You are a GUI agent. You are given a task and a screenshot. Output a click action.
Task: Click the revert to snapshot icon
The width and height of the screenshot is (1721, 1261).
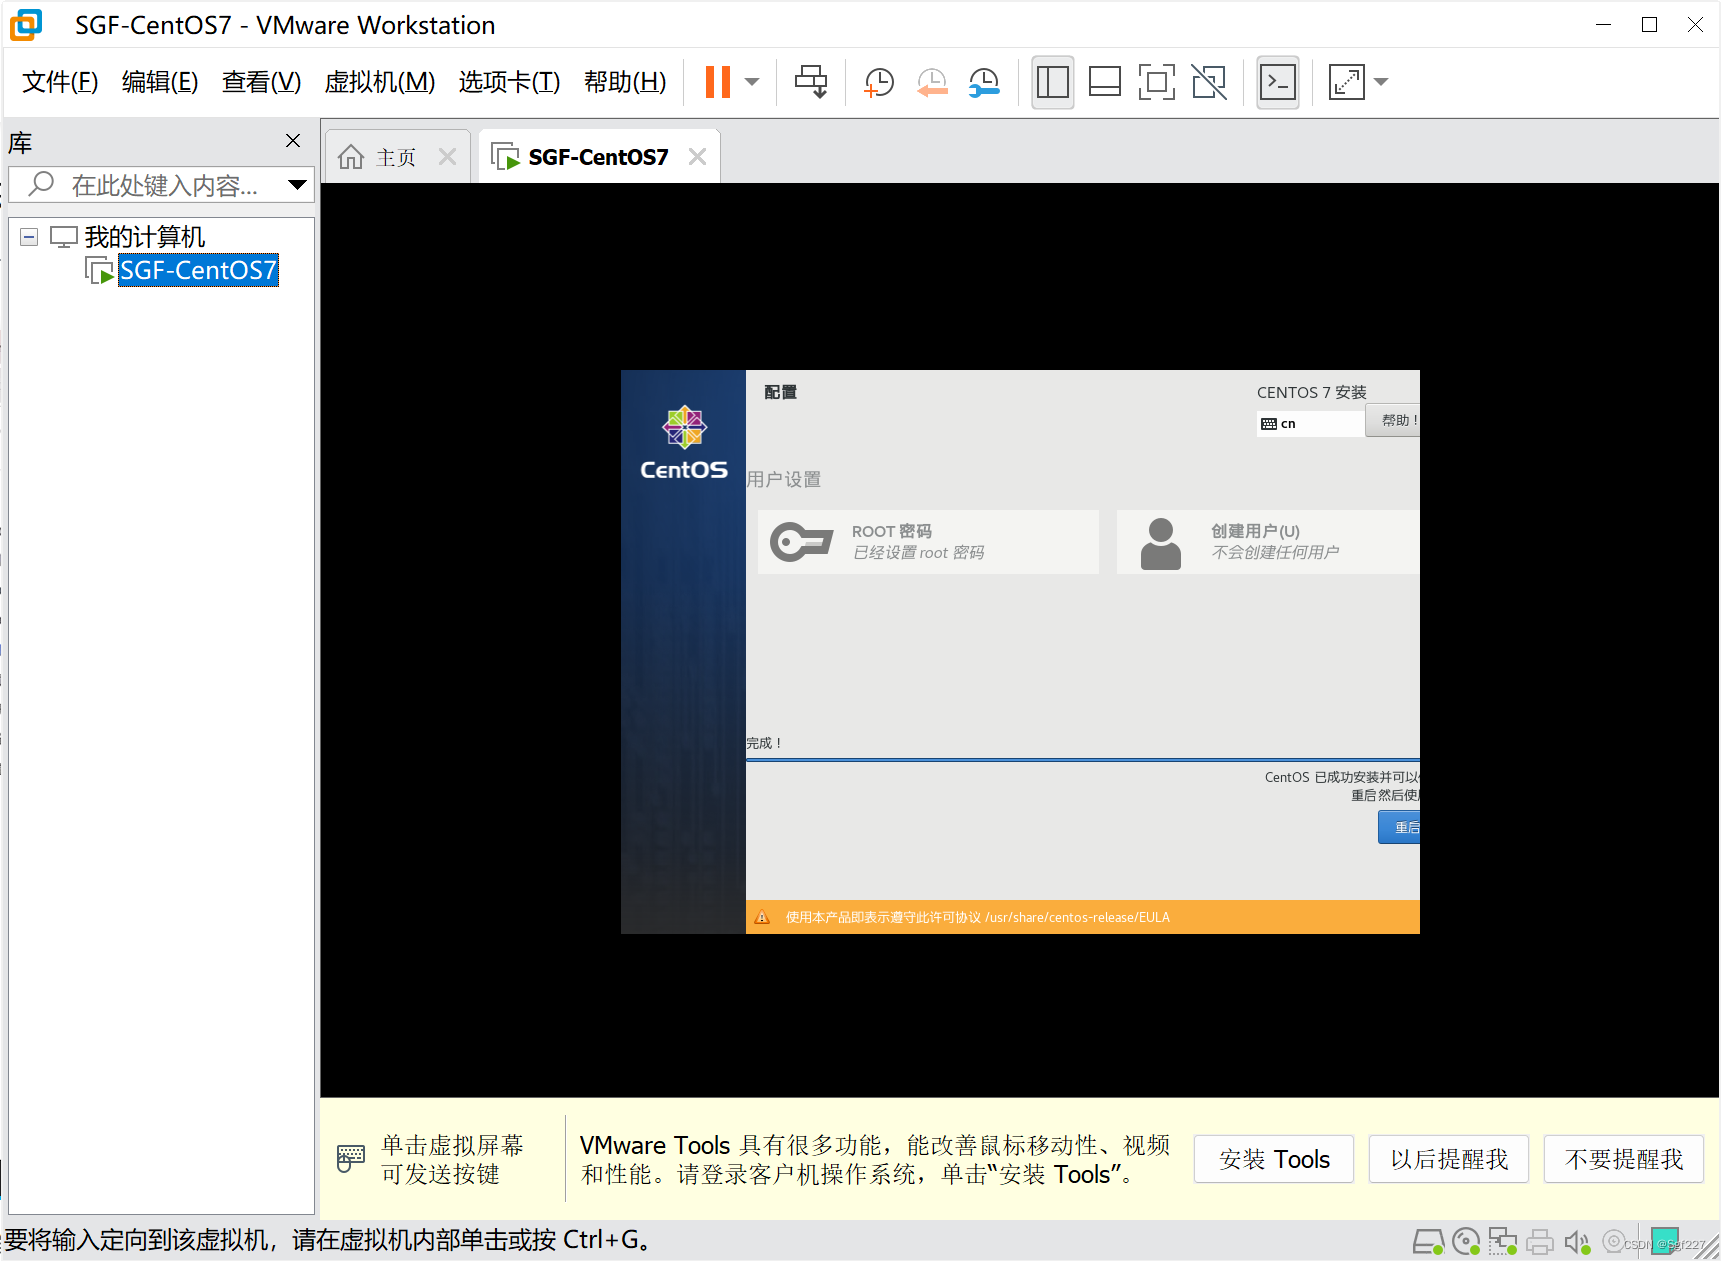click(x=932, y=82)
